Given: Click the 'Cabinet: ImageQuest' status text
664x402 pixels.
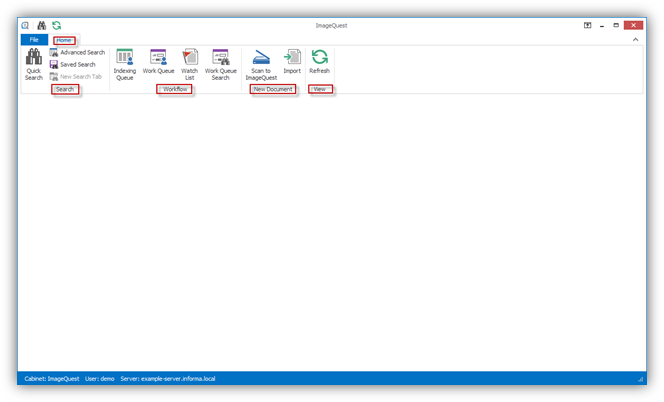Looking at the screenshot, I should (52, 379).
